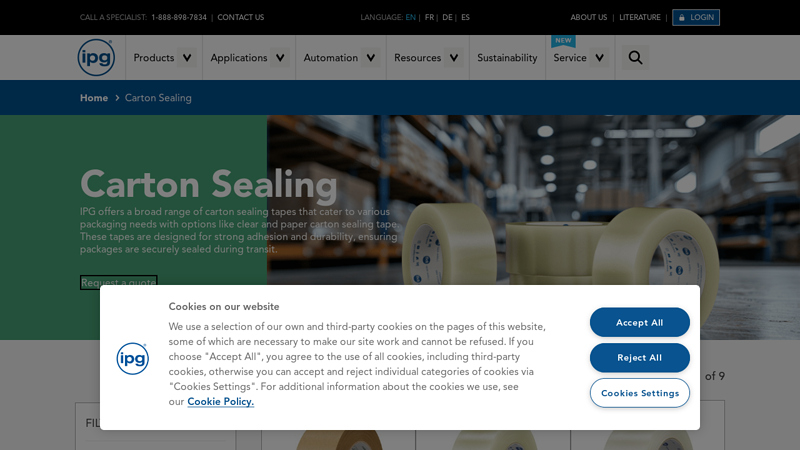Open Cookies Settings
Image resolution: width=800 pixels, height=450 pixels.
click(x=639, y=393)
